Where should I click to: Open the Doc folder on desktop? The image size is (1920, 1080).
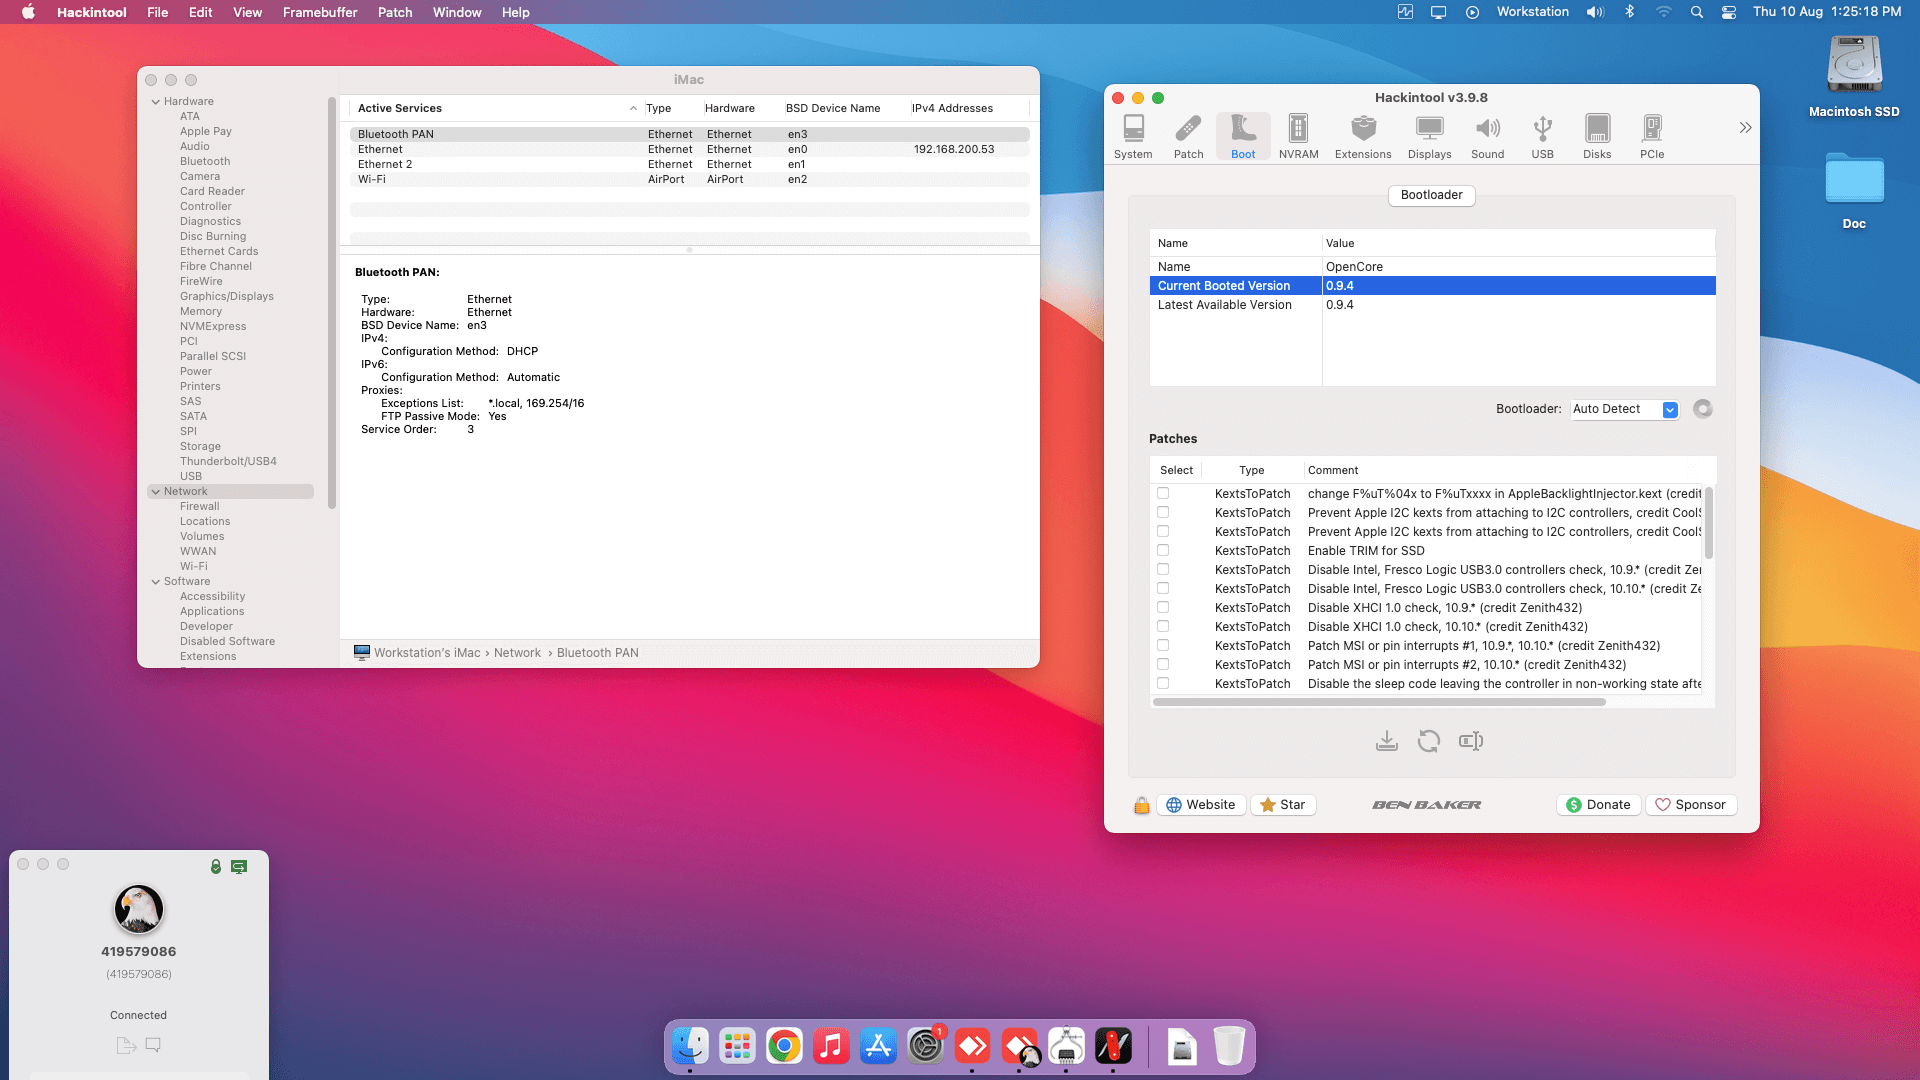click(x=1854, y=191)
